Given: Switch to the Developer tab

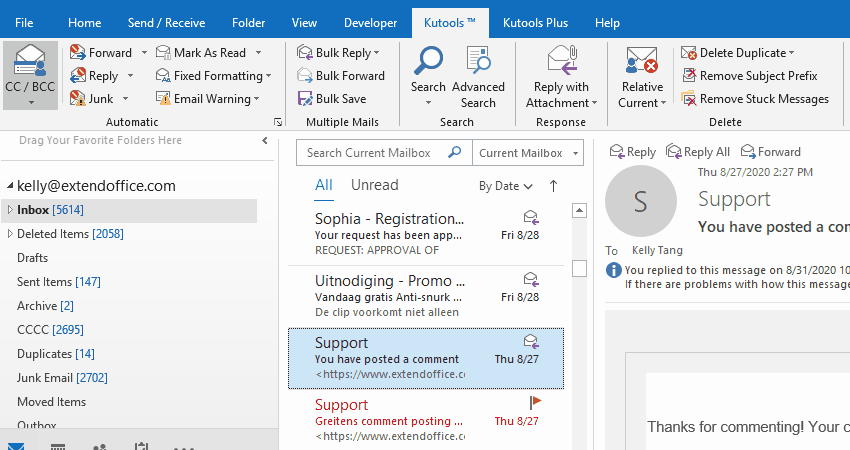Looking at the screenshot, I should pos(370,23).
